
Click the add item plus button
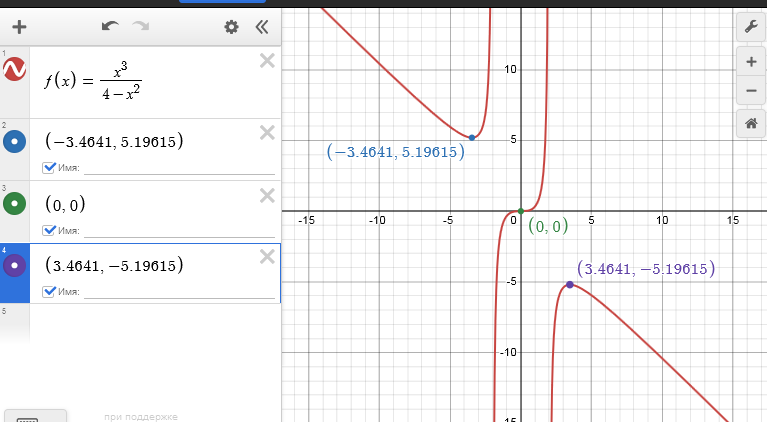pos(18,27)
